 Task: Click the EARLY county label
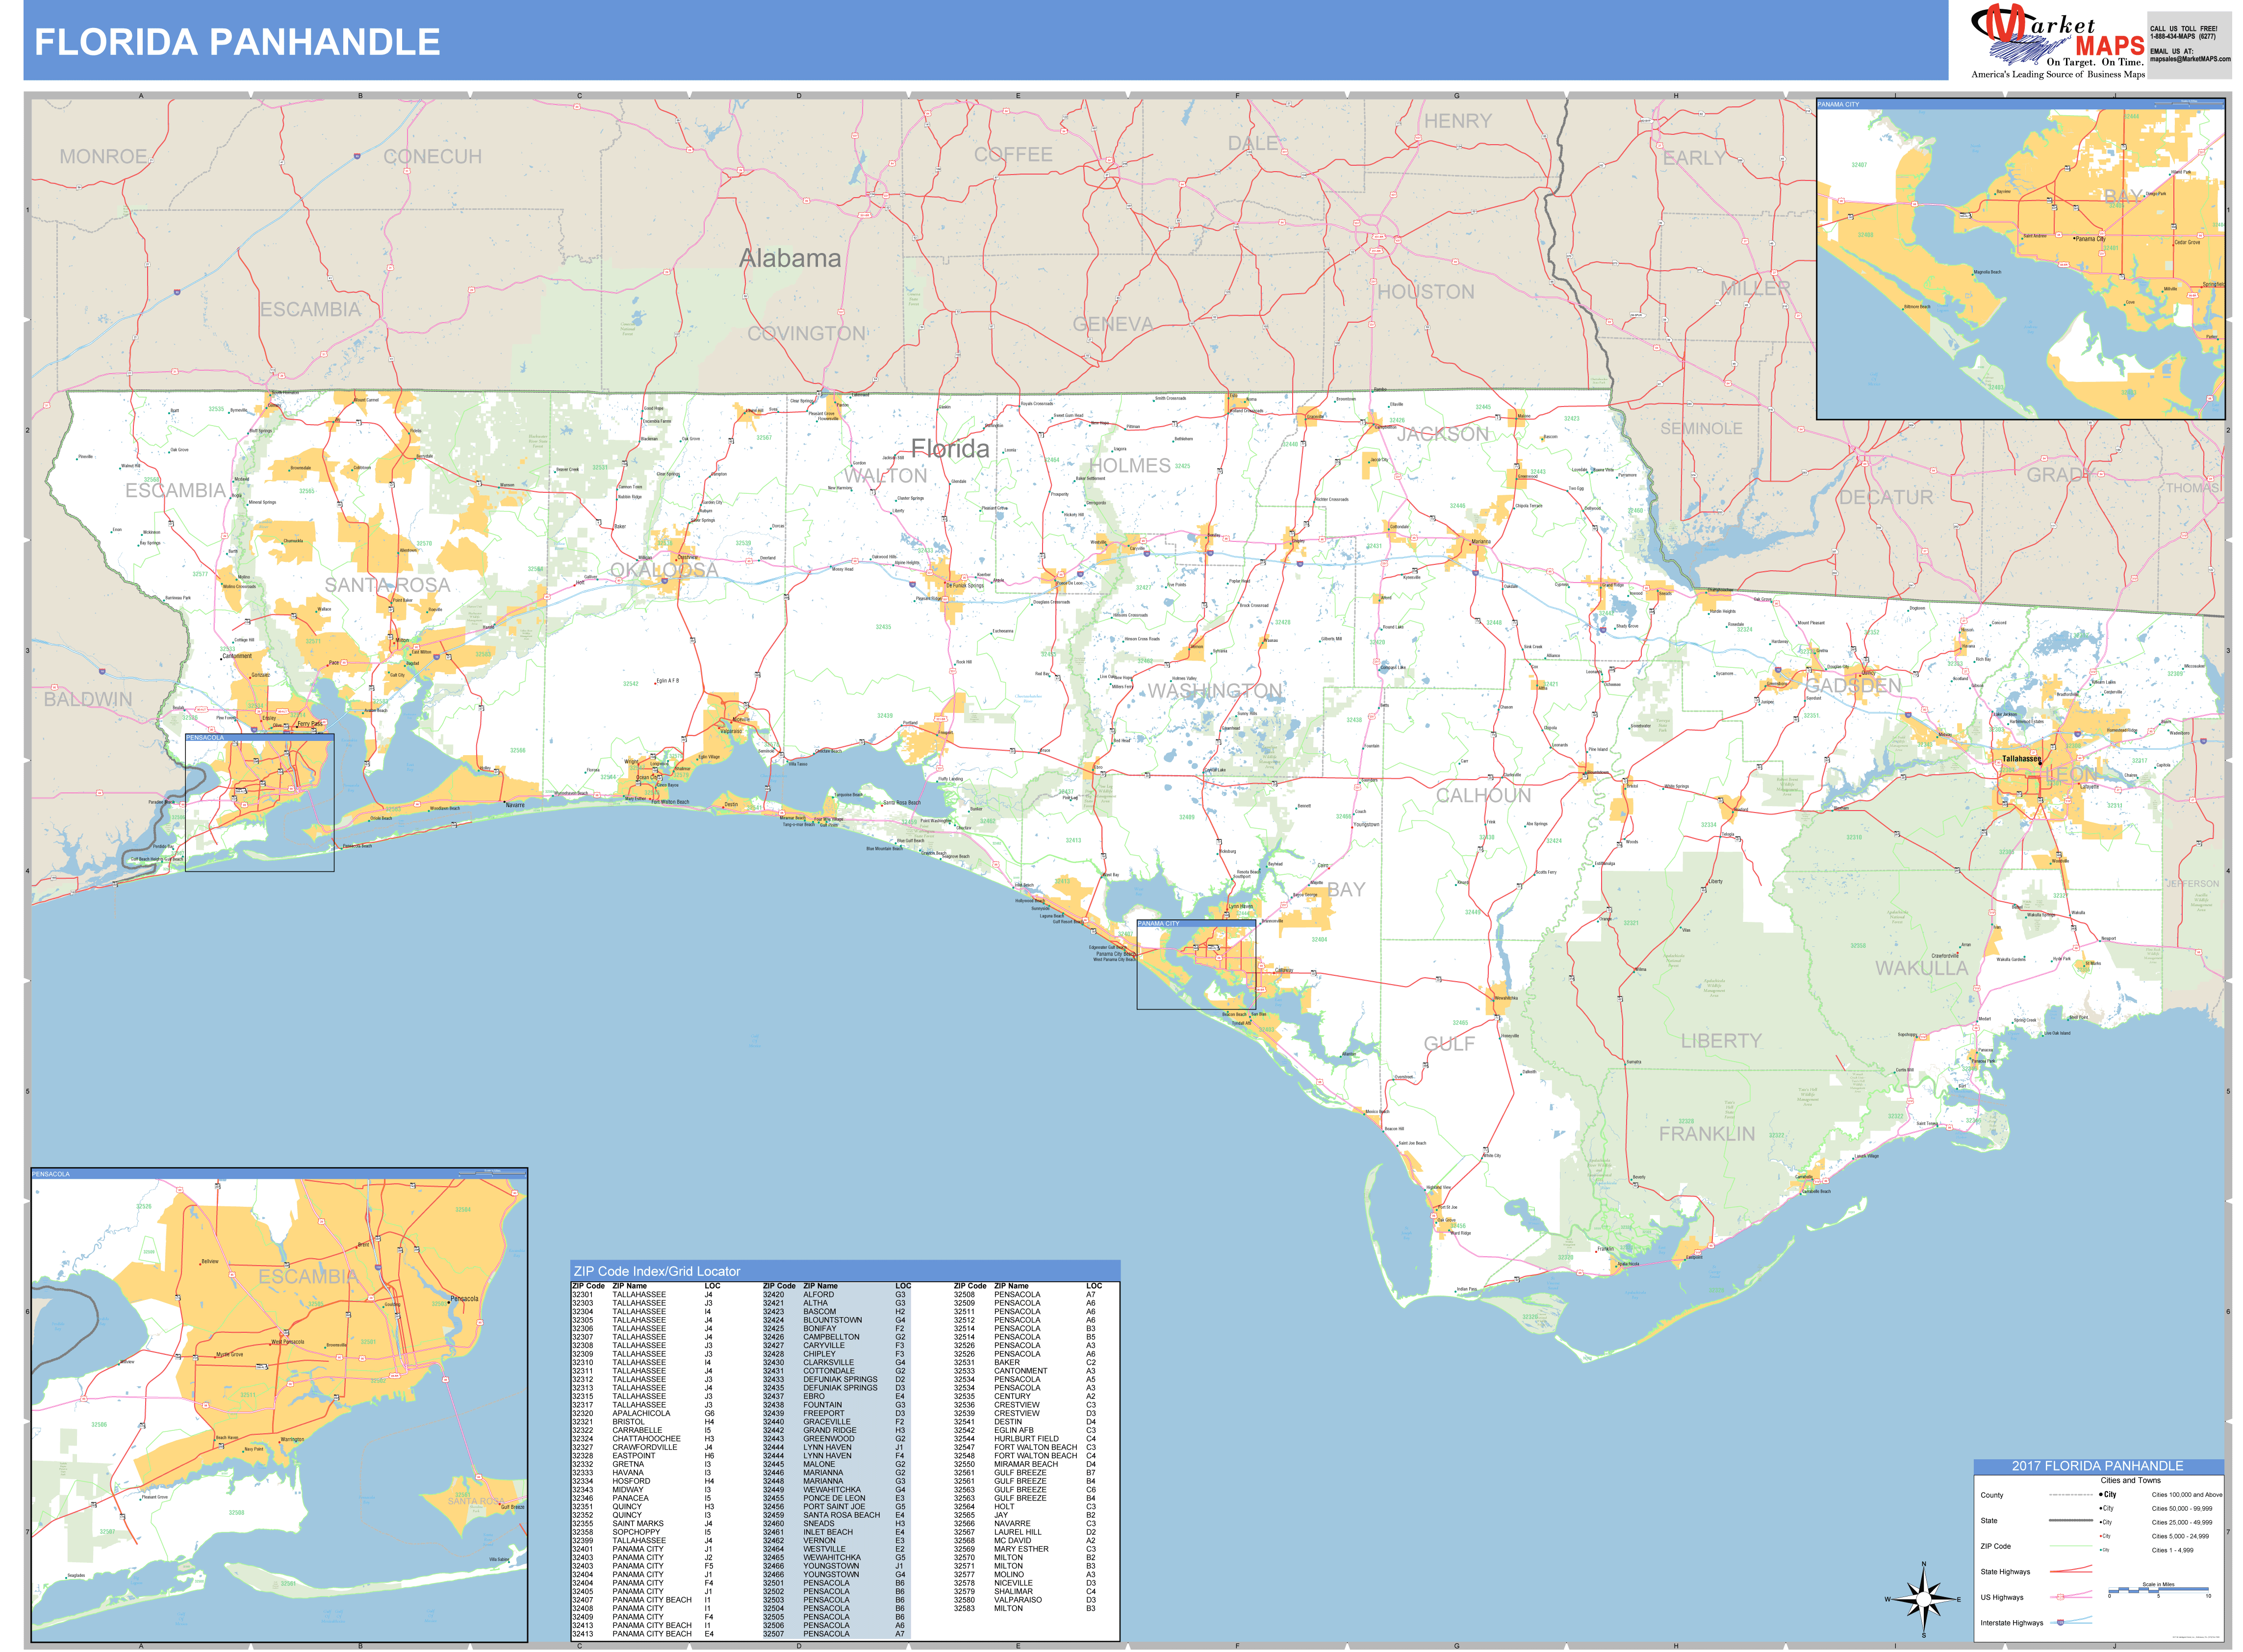[x=1693, y=158]
